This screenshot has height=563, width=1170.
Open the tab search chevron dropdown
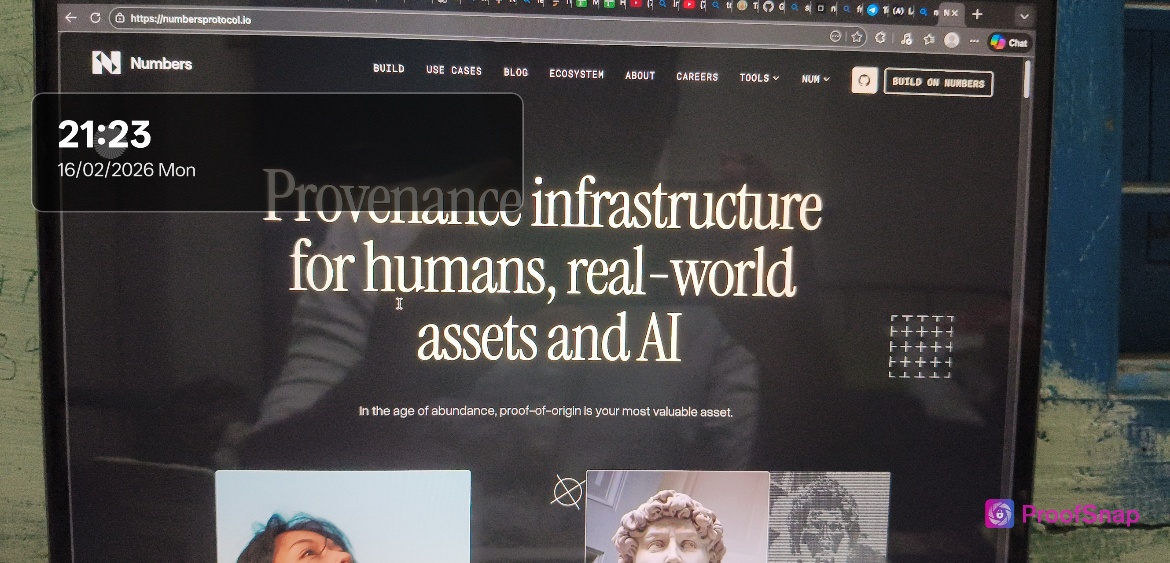[1023, 16]
